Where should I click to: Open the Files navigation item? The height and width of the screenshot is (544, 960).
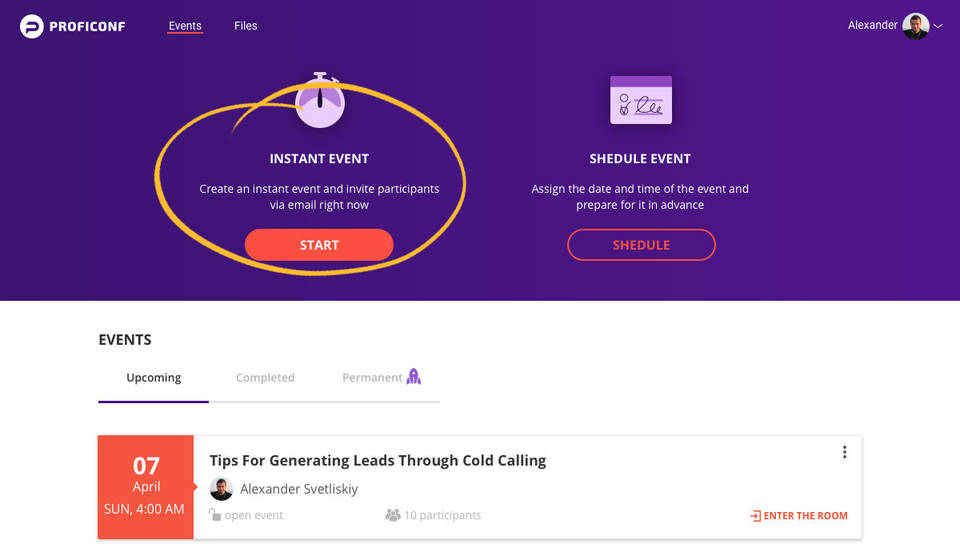click(x=246, y=26)
